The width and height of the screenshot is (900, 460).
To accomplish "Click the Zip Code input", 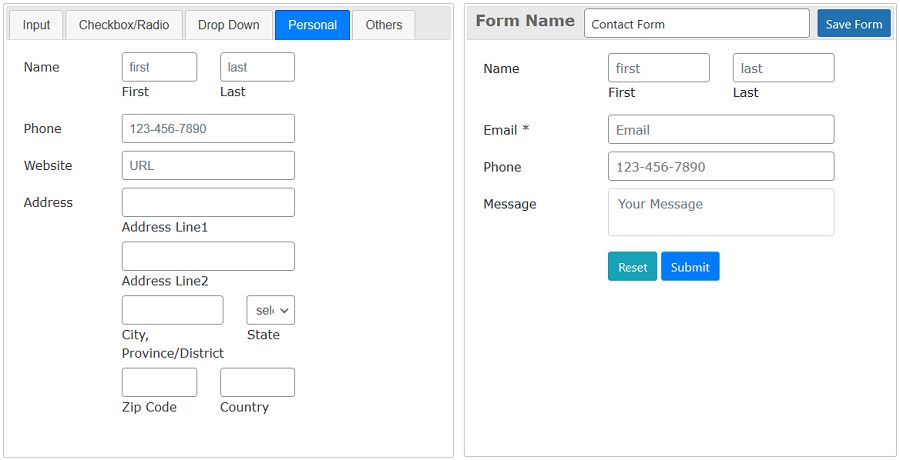I will click(x=159, y=382).
